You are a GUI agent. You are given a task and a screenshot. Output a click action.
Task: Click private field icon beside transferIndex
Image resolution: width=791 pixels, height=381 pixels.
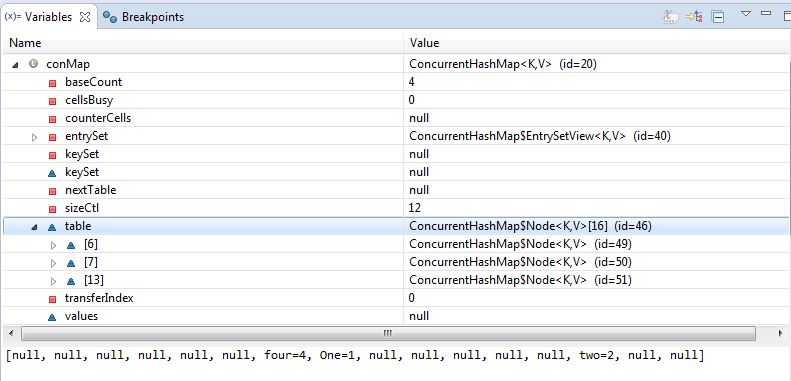tap(52, 299)
